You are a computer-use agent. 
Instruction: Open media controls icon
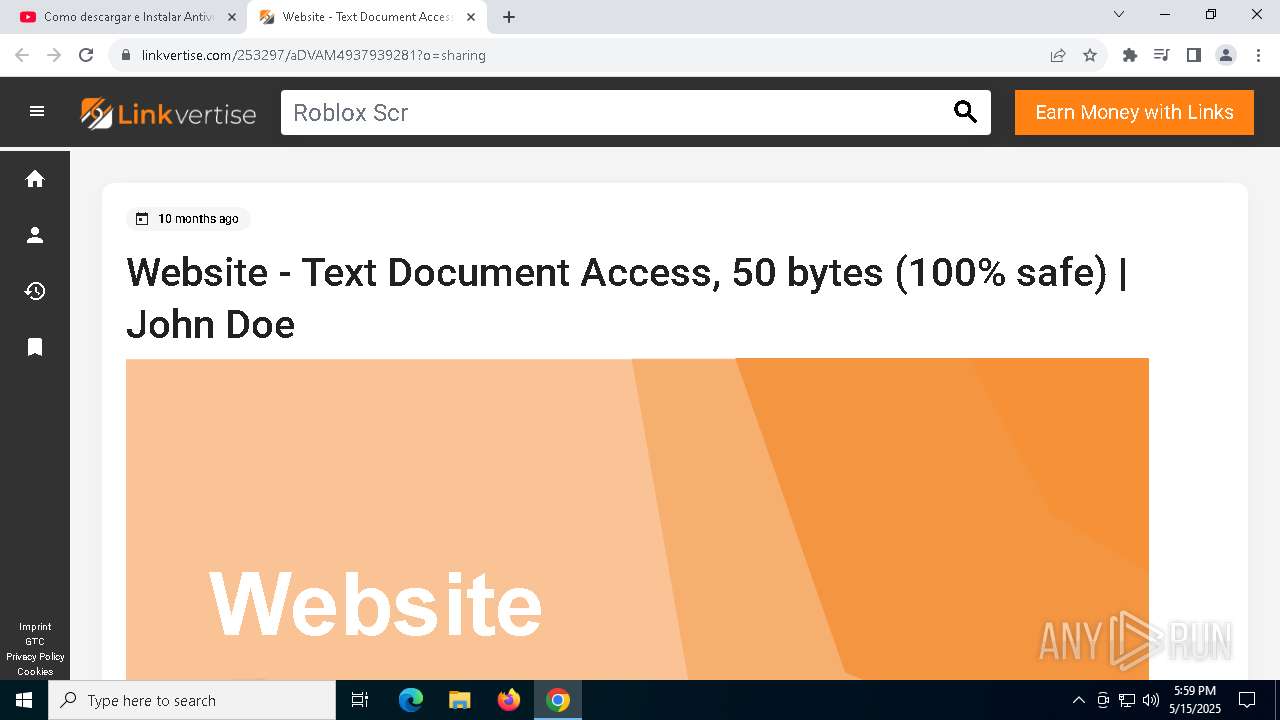(x=1162, y=55)
